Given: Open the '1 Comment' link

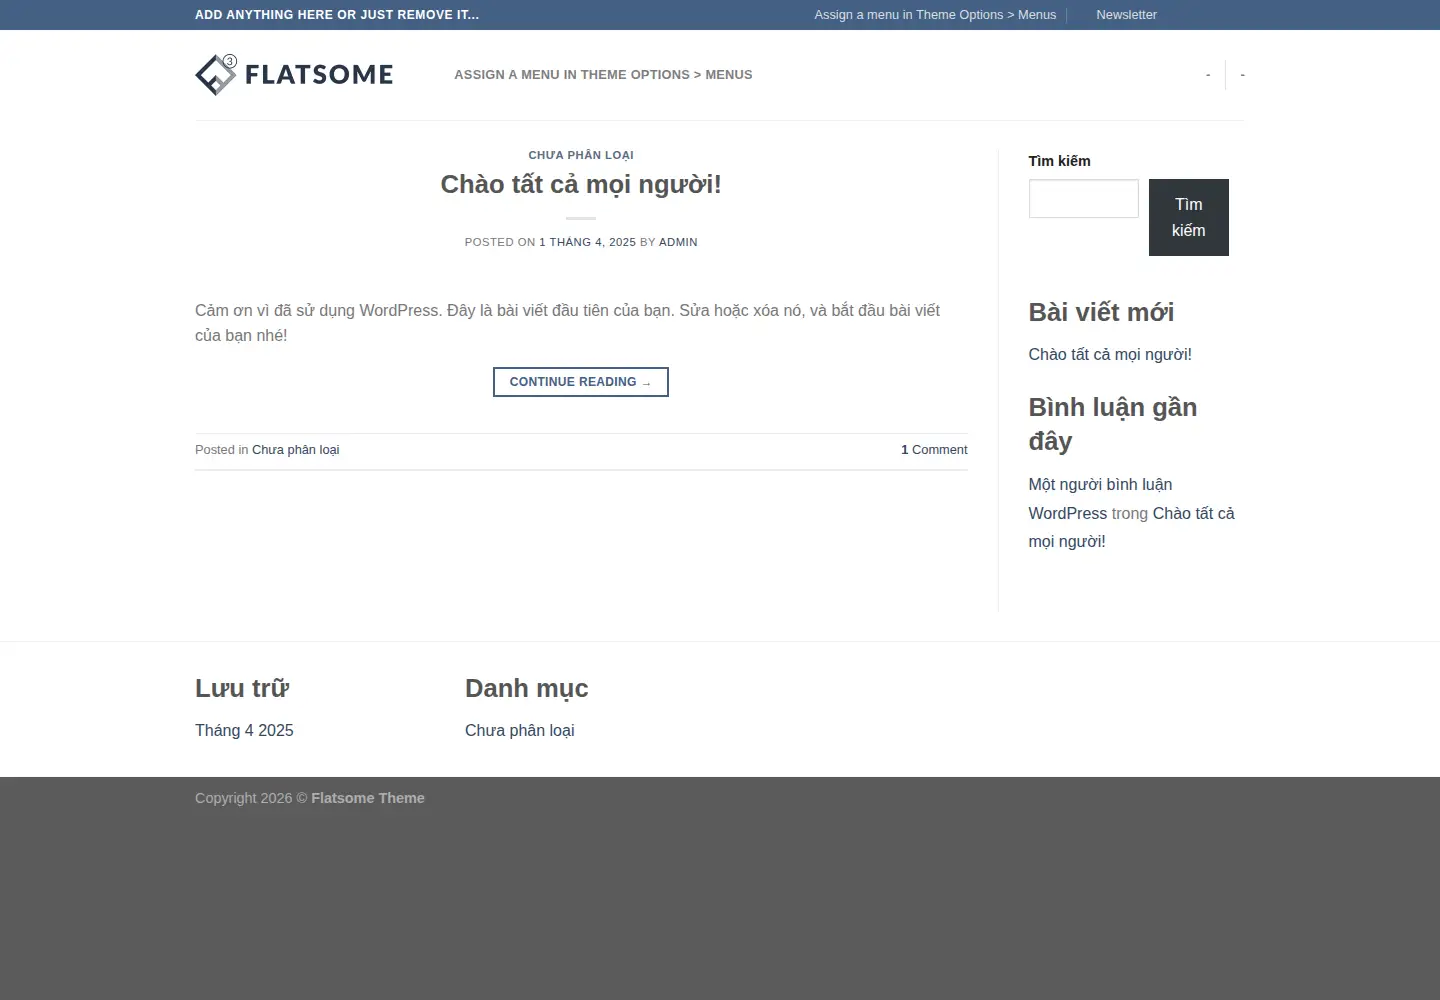Looking at the screenshot, I should pyautogui.click(x=934, y=450).
